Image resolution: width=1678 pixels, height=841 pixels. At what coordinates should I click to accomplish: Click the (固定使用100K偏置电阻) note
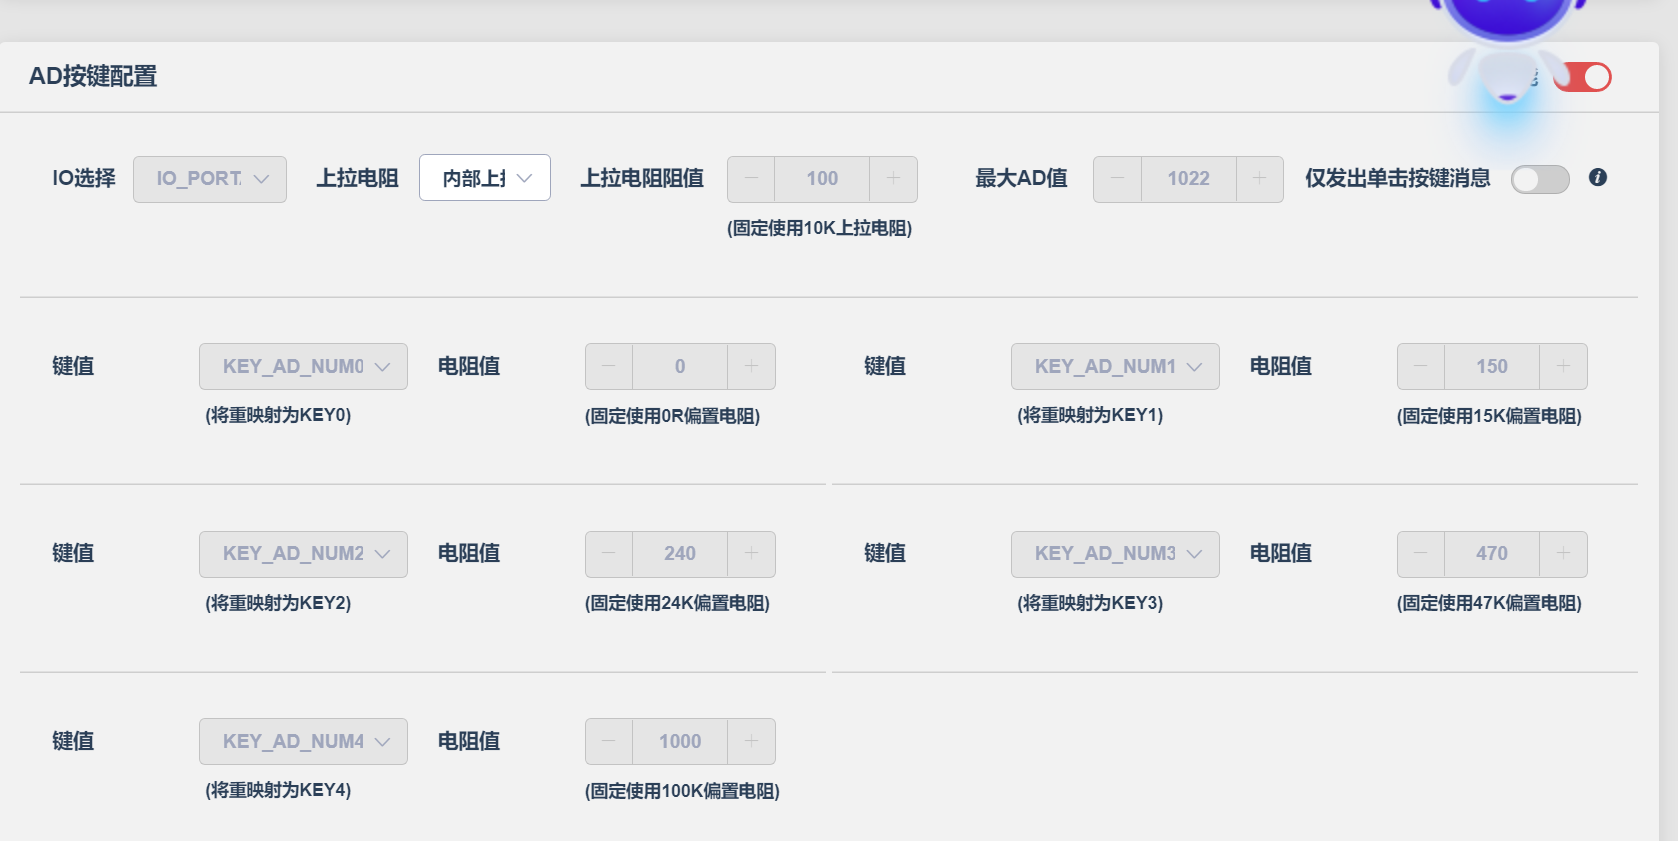(x=682, y=791)
